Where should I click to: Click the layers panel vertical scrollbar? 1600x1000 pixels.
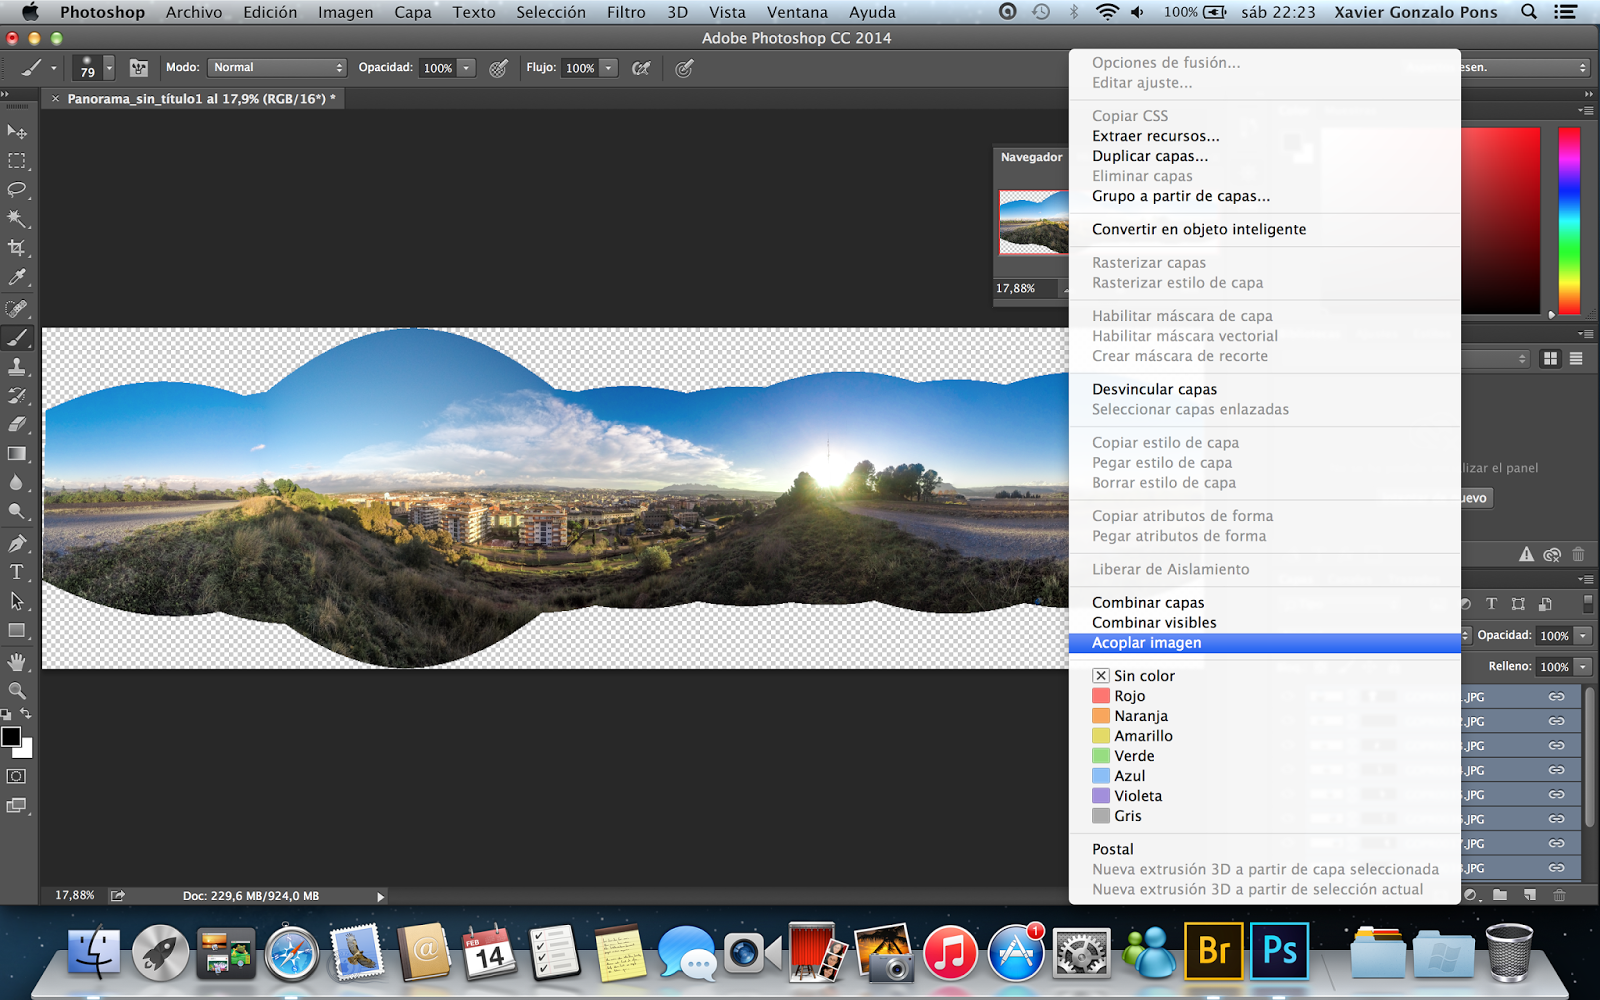click(x=1590, y=757)
